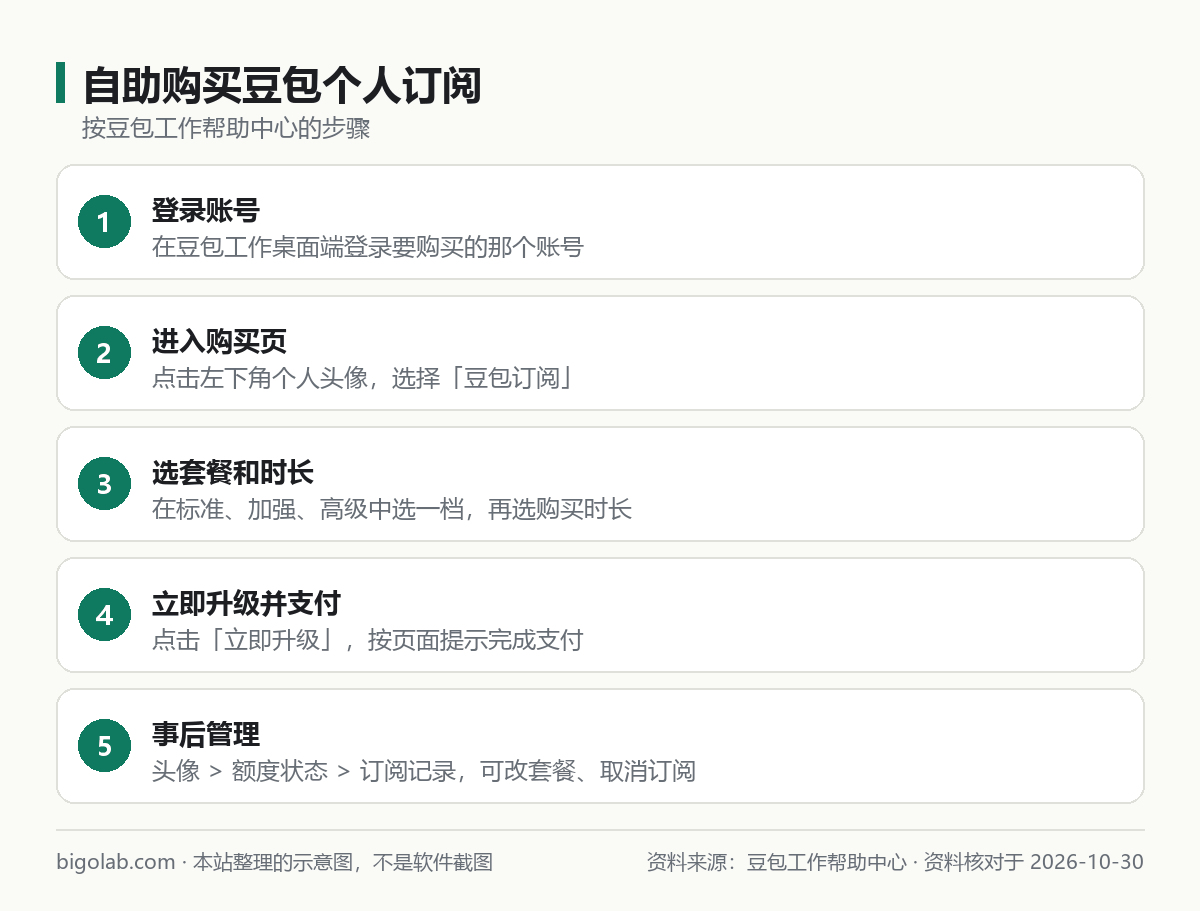Select the text 在标准、加强、高级中选一档，再选购买时长
This screenshot has width=1200, height=911.
[x=392, y=509]
